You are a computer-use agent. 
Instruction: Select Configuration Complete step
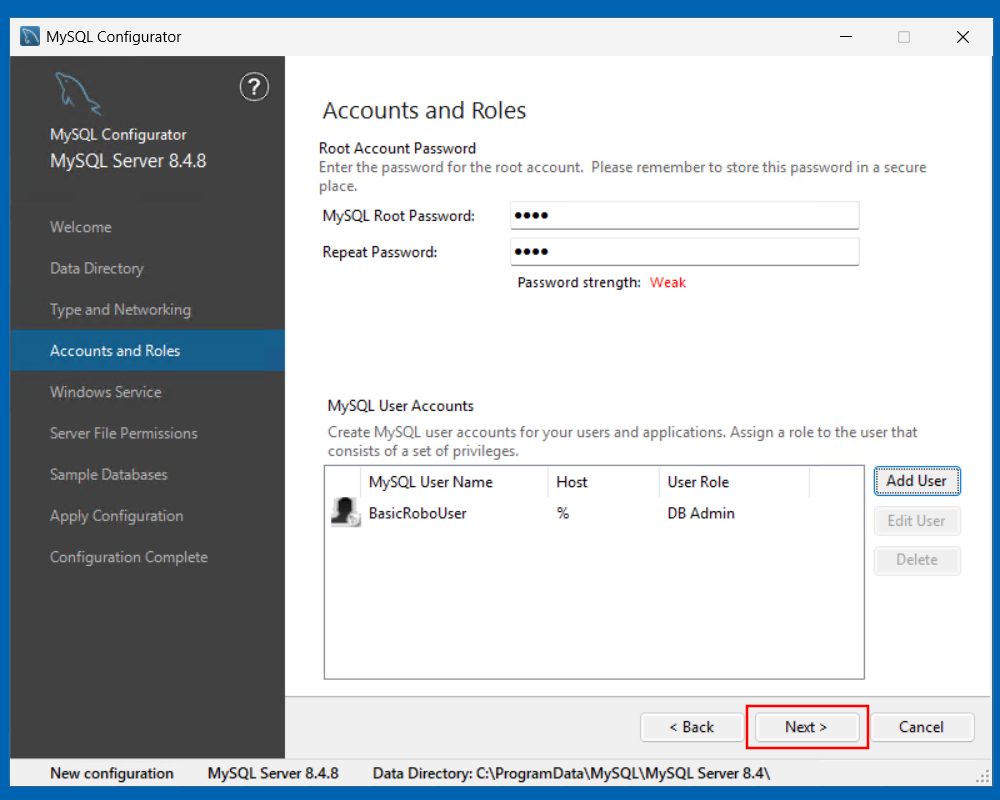(128, 557)
